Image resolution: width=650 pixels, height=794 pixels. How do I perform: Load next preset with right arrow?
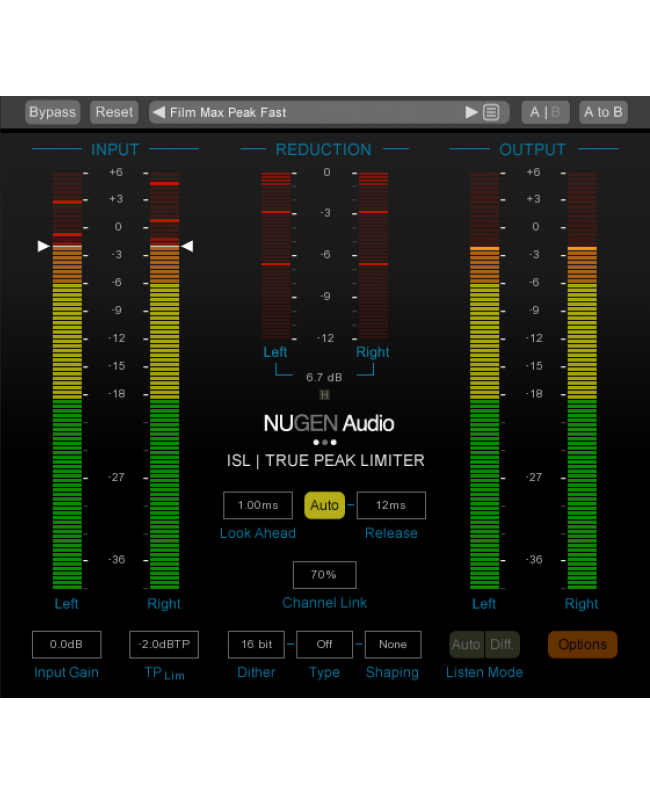[x=471, y=112]
